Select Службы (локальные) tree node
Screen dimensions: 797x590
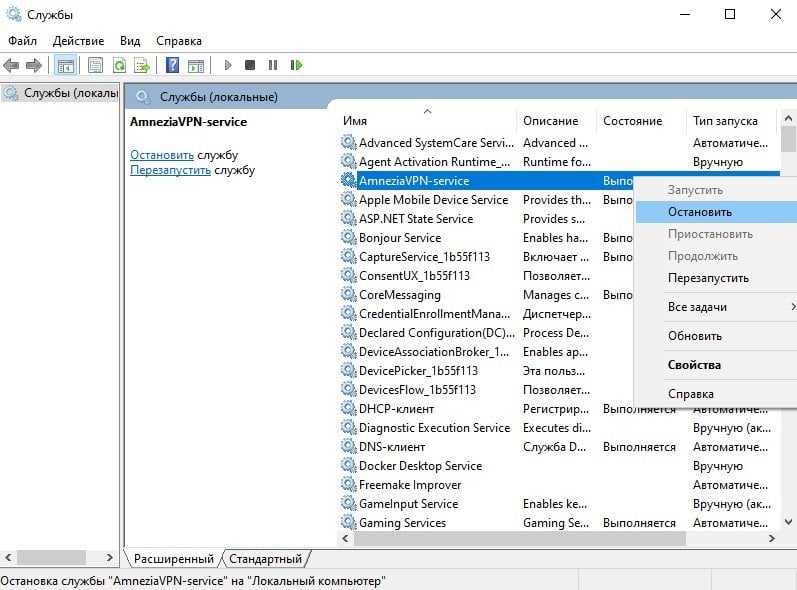[61, 93]
